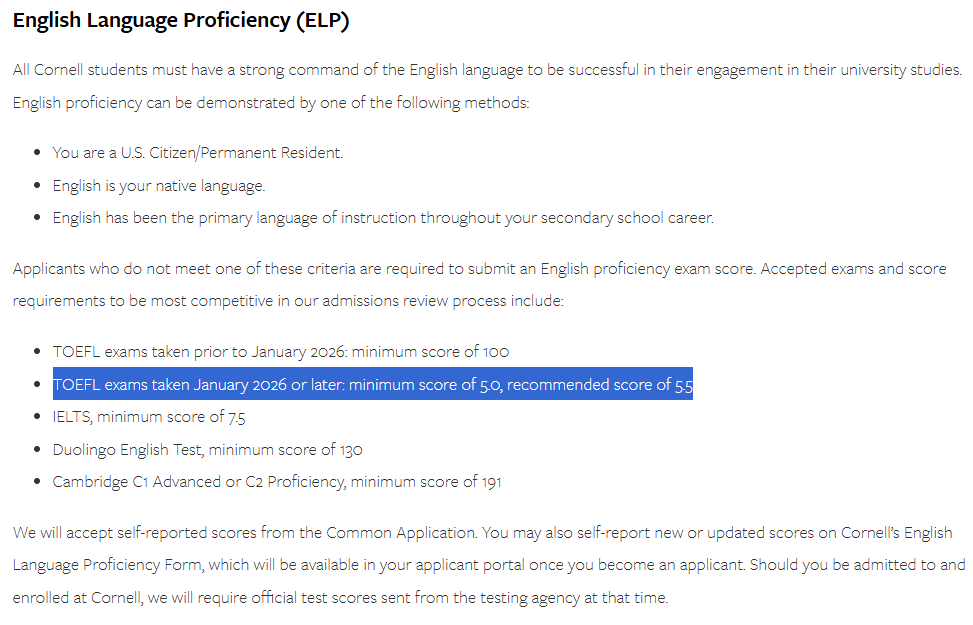973x625 pixels.
Task: Click the 'minimum score of 100' text
Action: pos(431,352)
